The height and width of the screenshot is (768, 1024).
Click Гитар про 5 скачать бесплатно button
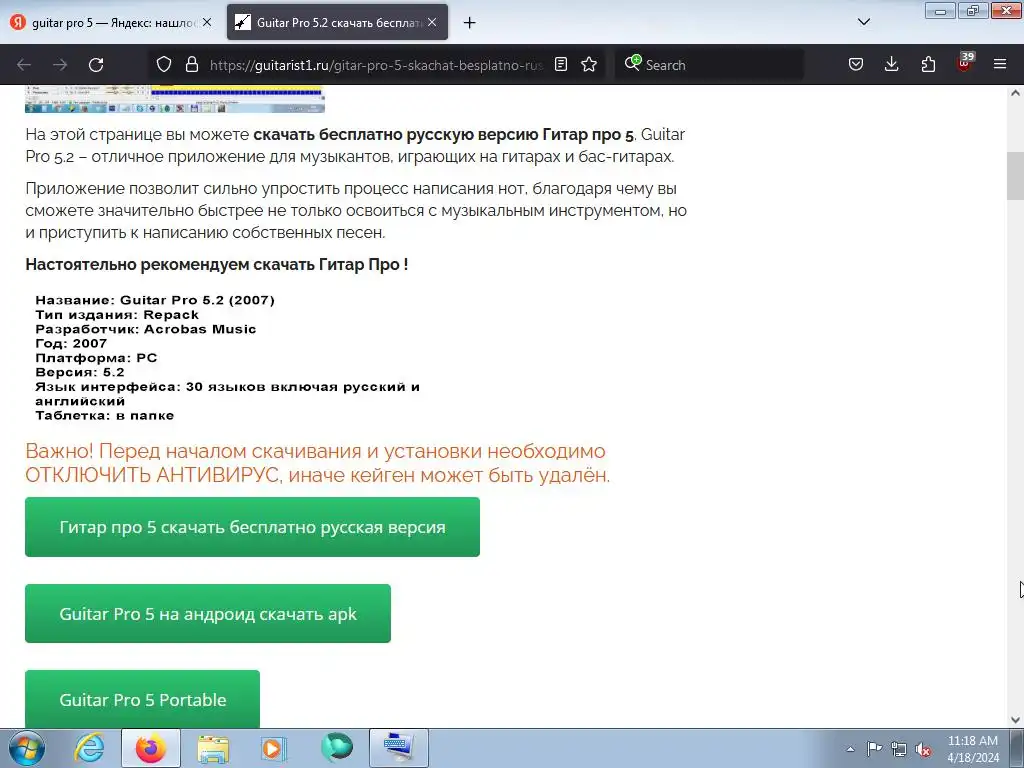252,527
